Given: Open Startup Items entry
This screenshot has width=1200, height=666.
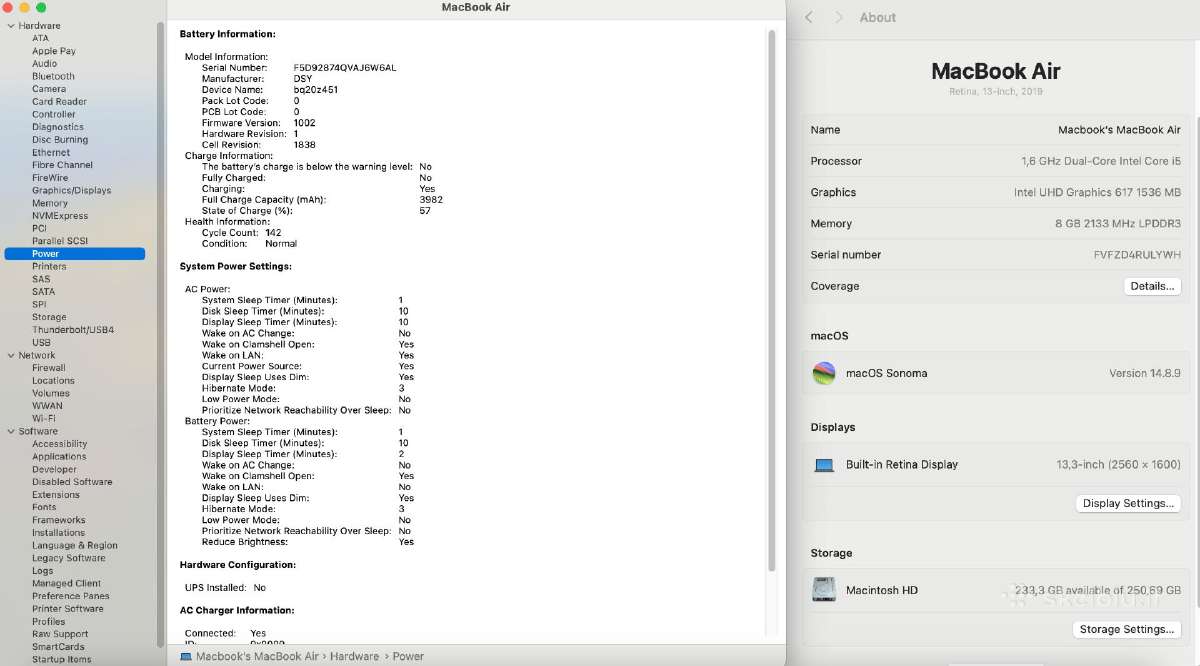Looking at the screenshot, I should (62, 660).
